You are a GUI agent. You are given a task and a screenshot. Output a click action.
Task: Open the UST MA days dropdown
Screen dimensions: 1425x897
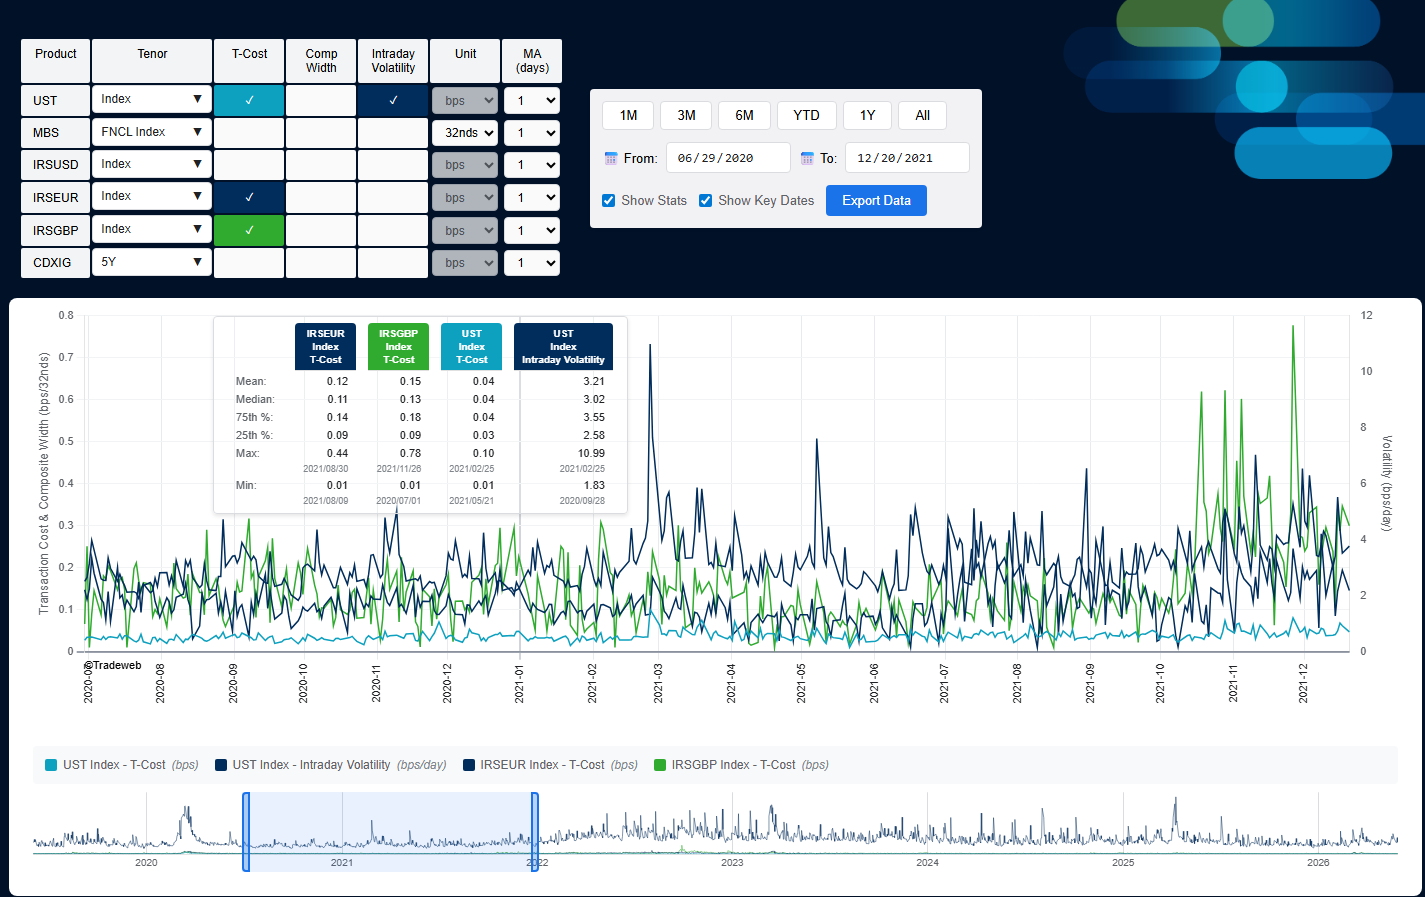pyautogui.click(x=532, y=101)
